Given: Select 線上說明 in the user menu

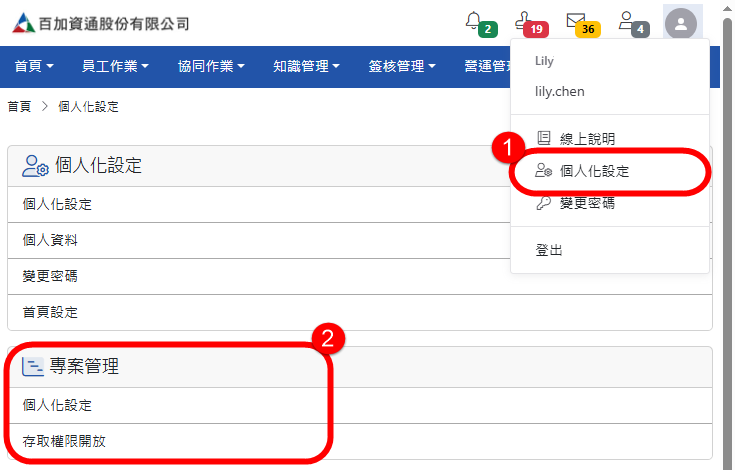Looking at the screenshot, I should pos(609,138).
